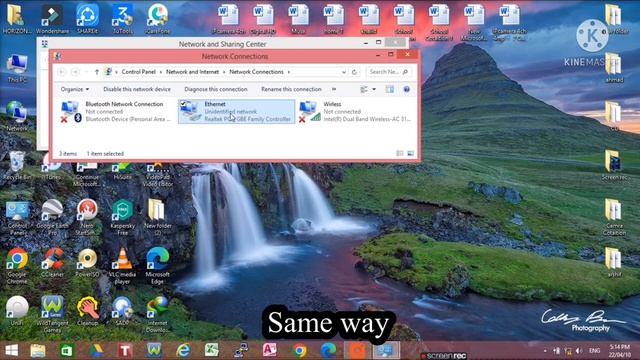Click Control Panel in the breadcrumb
Image resolution: width=640 pixels, height=360 pixels.
tap(139, 72)
